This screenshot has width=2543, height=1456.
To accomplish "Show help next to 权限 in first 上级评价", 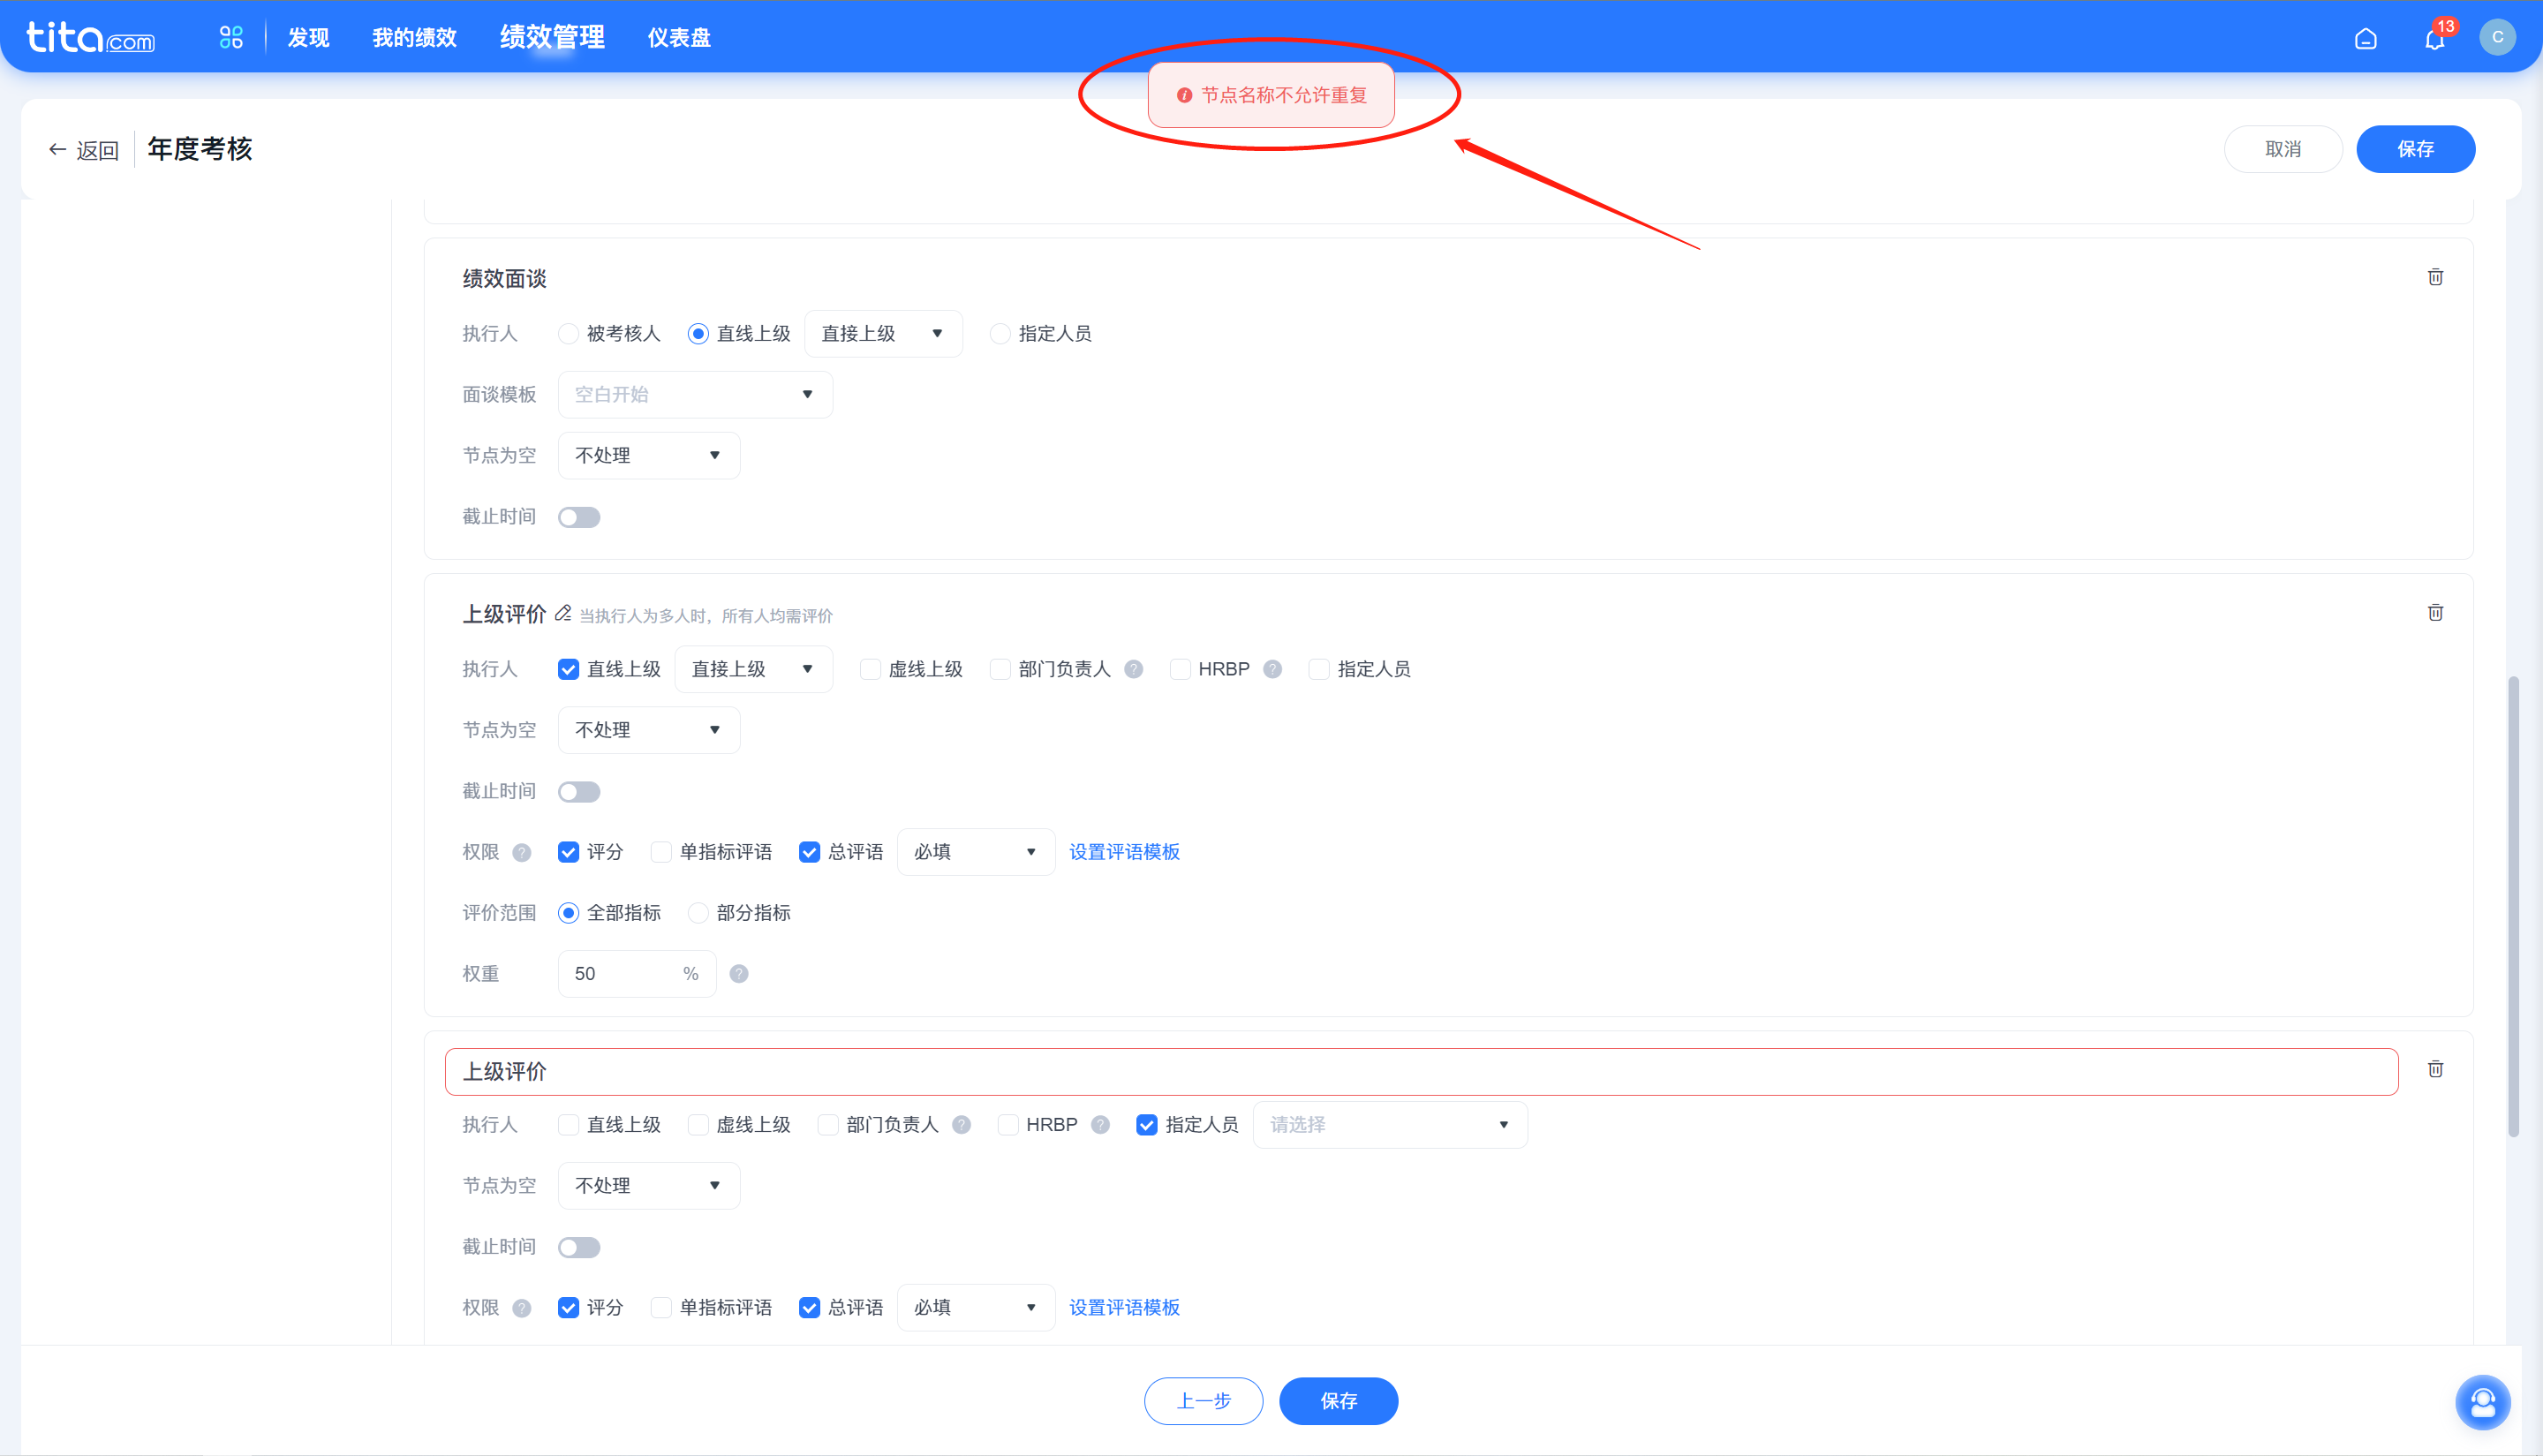I will click(521, 852).
